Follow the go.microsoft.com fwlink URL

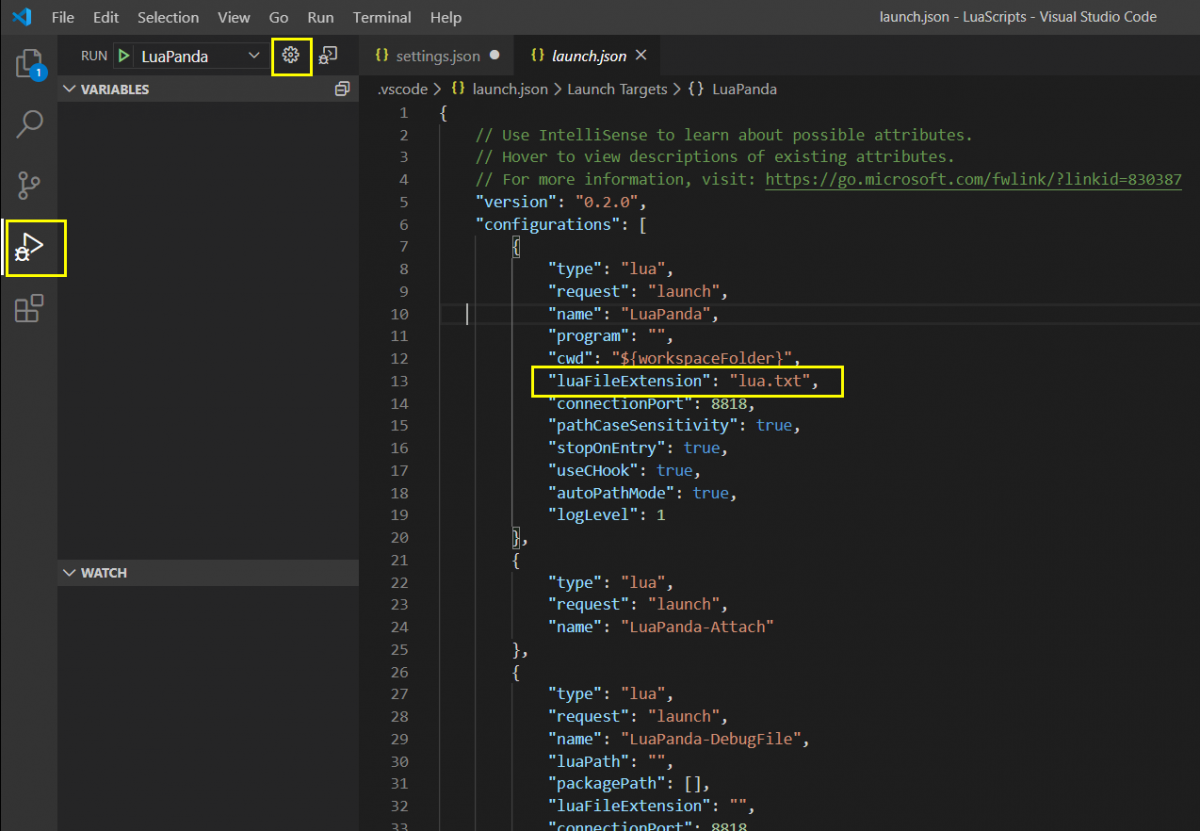pos(973,180)
